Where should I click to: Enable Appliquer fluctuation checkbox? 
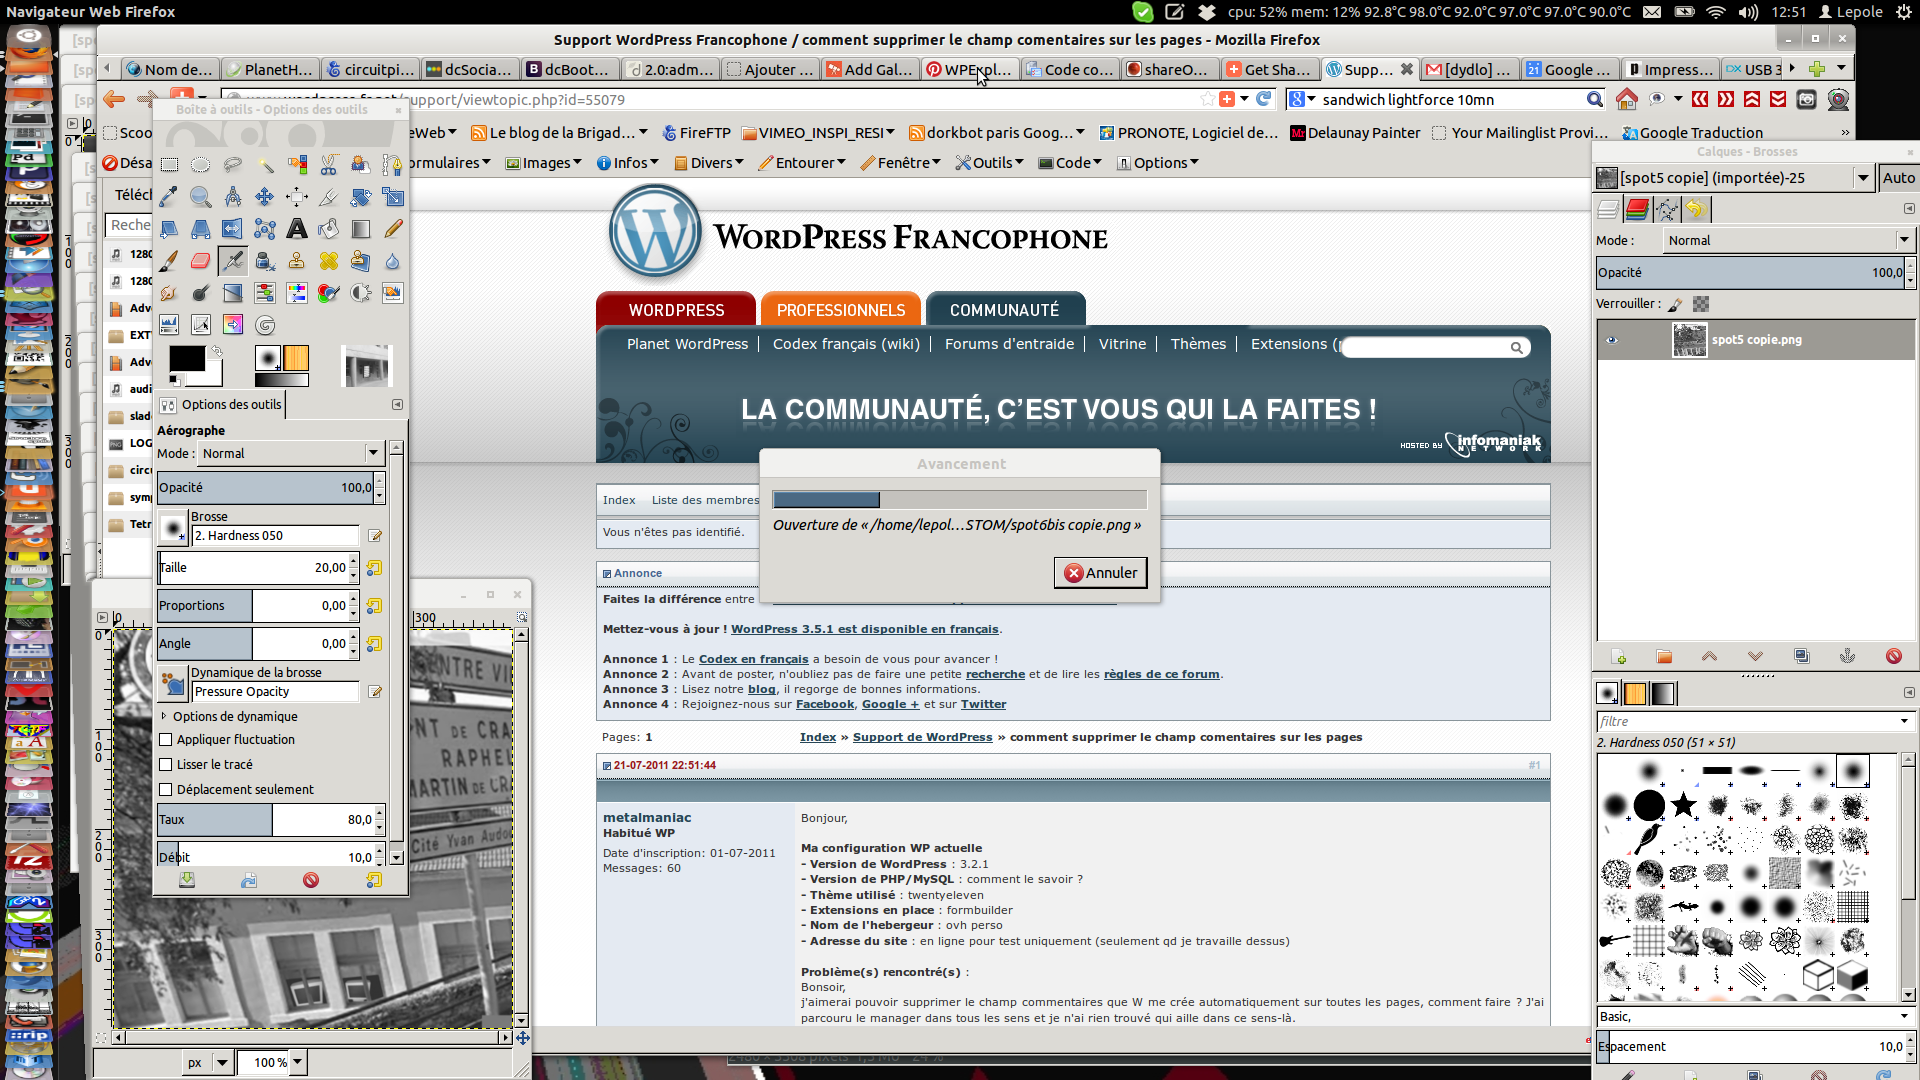pos(166,740)
